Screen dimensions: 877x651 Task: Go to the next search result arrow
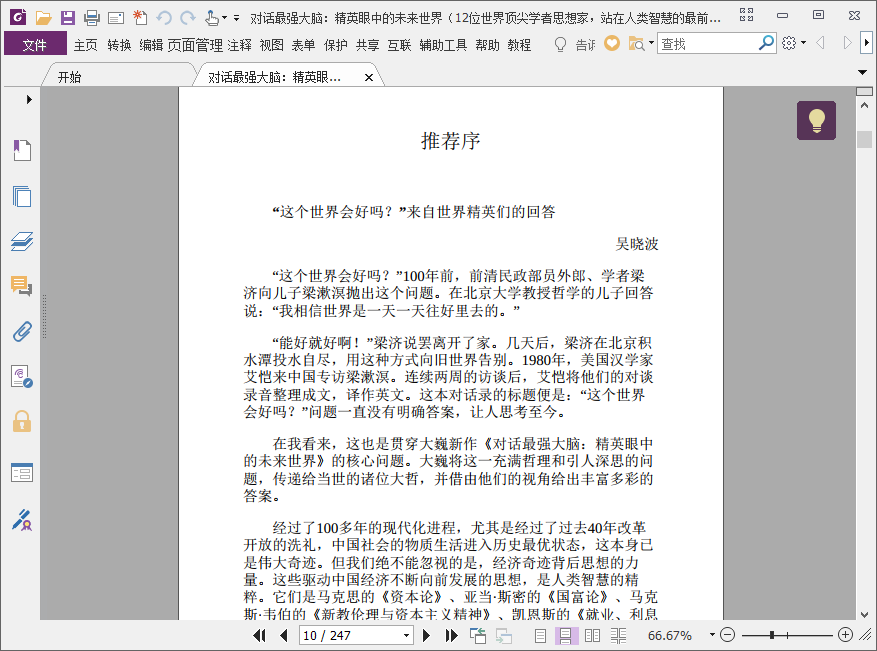click(847, 43)
